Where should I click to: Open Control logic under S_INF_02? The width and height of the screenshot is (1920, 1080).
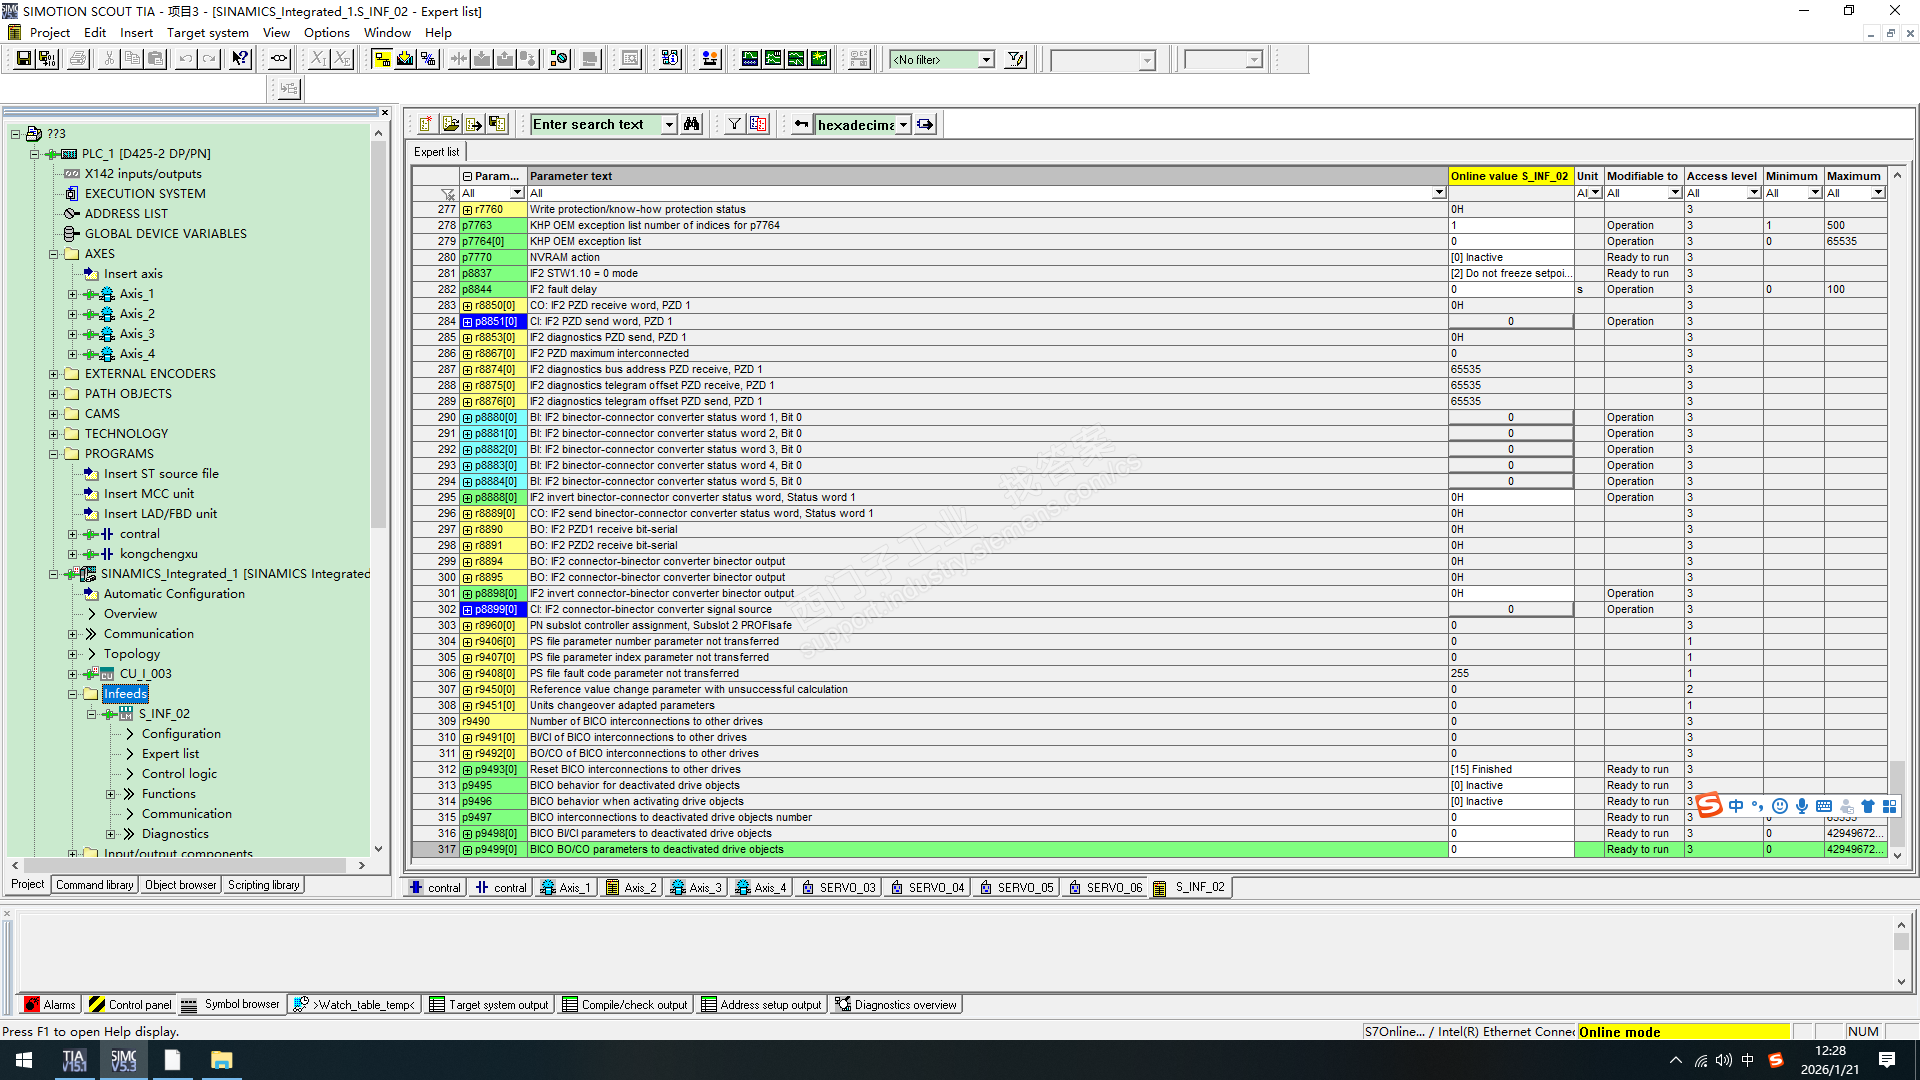179,774
